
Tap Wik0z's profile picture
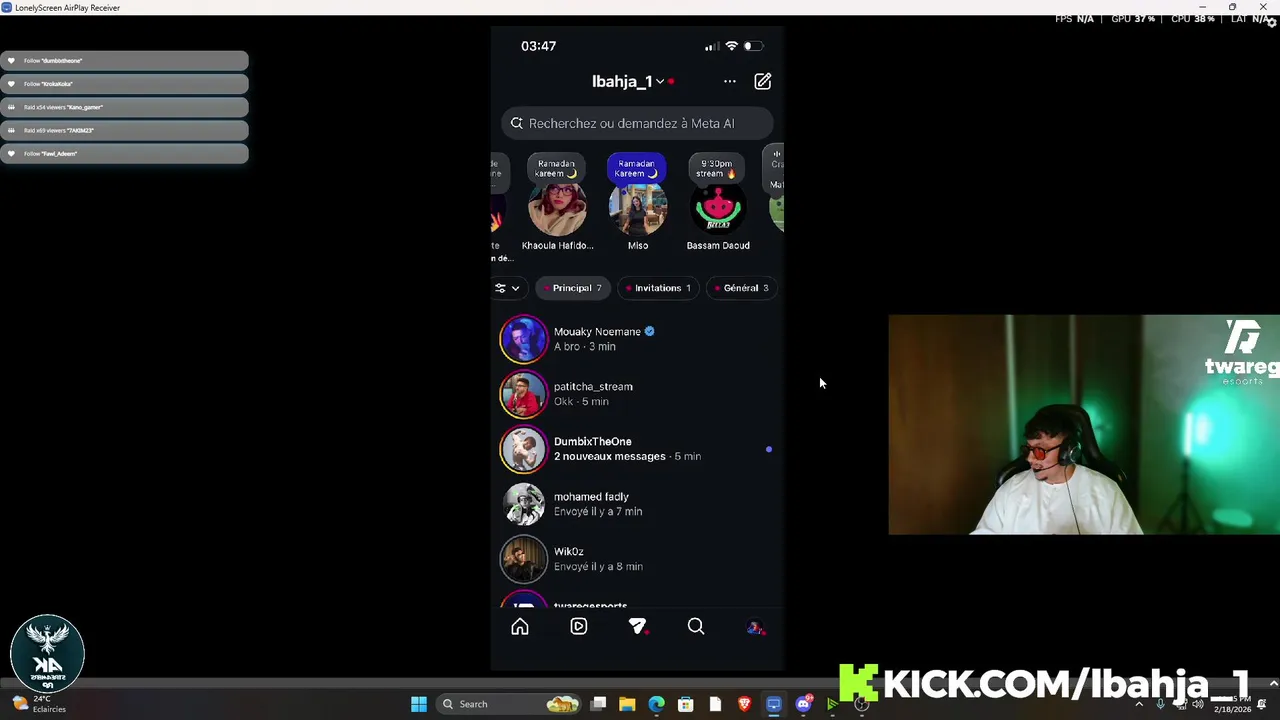point(524,559)
